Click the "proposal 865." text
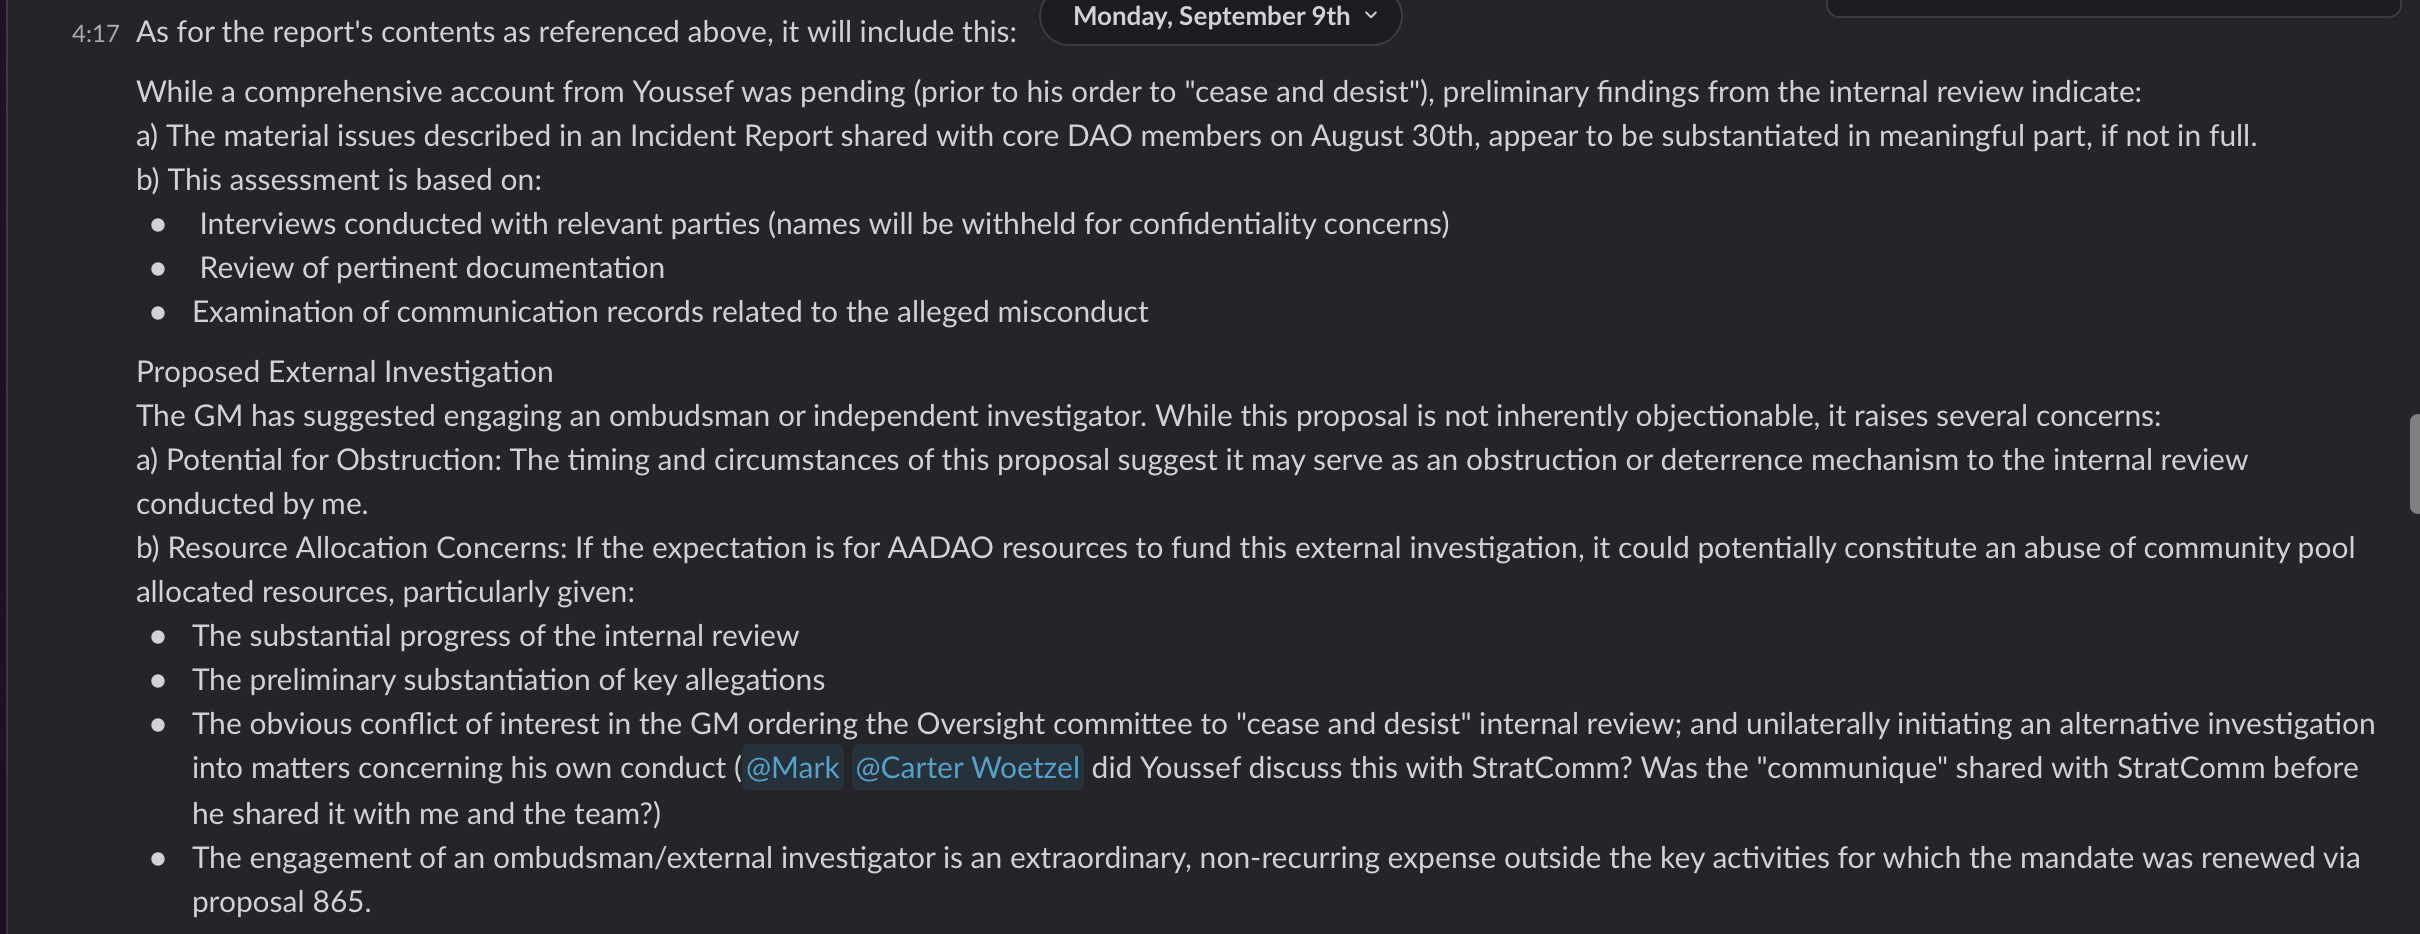The height and width of the screenshot is (934, 2420). coord(281,902)
